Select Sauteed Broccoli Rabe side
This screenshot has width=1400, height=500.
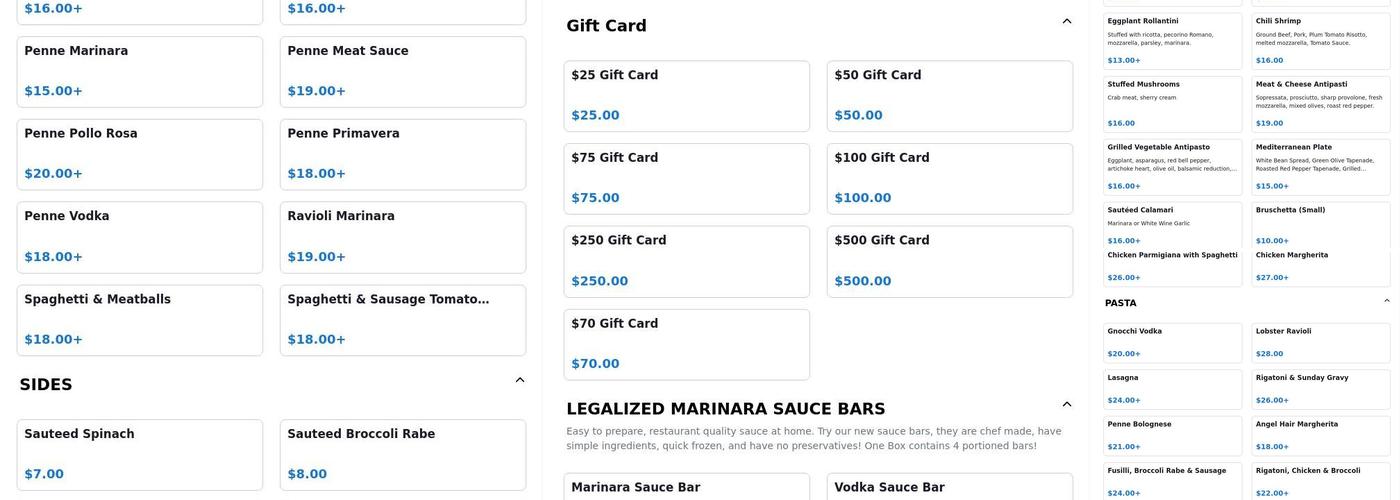(402, 455)
